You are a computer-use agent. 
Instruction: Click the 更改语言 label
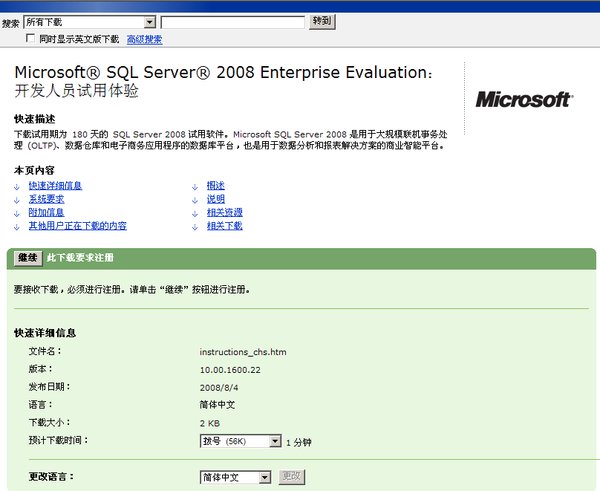pyautogui.click(x=51, y=476)
